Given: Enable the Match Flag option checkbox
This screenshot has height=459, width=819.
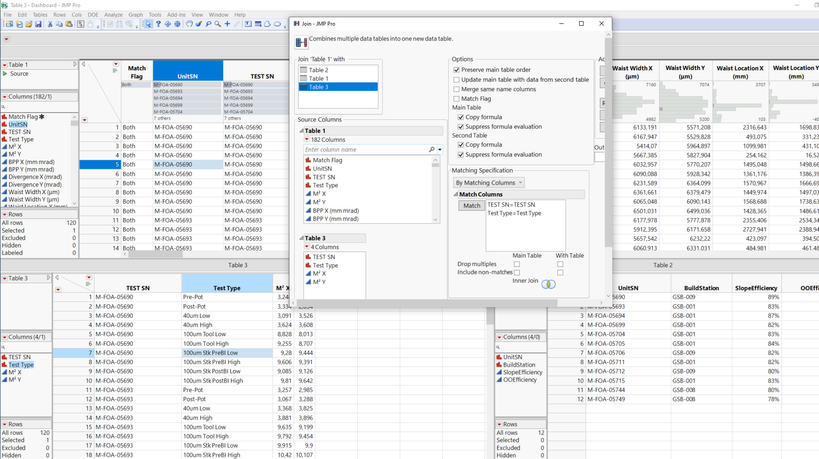Looking at the screenshot, I should (x=457, y=98).
